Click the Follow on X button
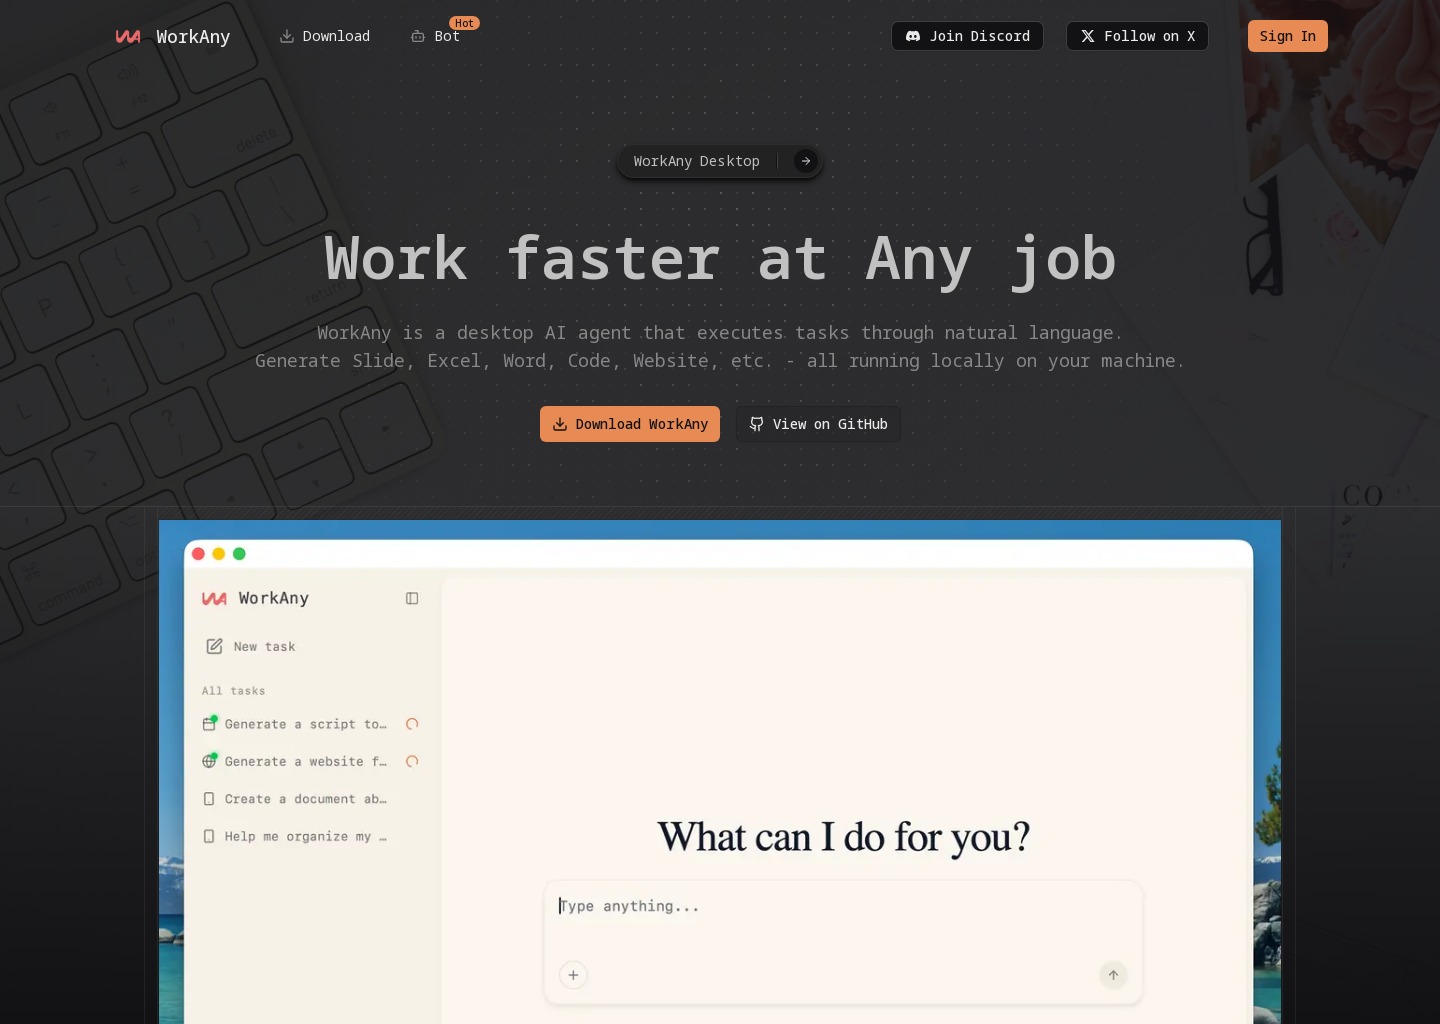The width and height of the screenshot is (1440, 1024). pyautogui.click(x=1137, y=36)
